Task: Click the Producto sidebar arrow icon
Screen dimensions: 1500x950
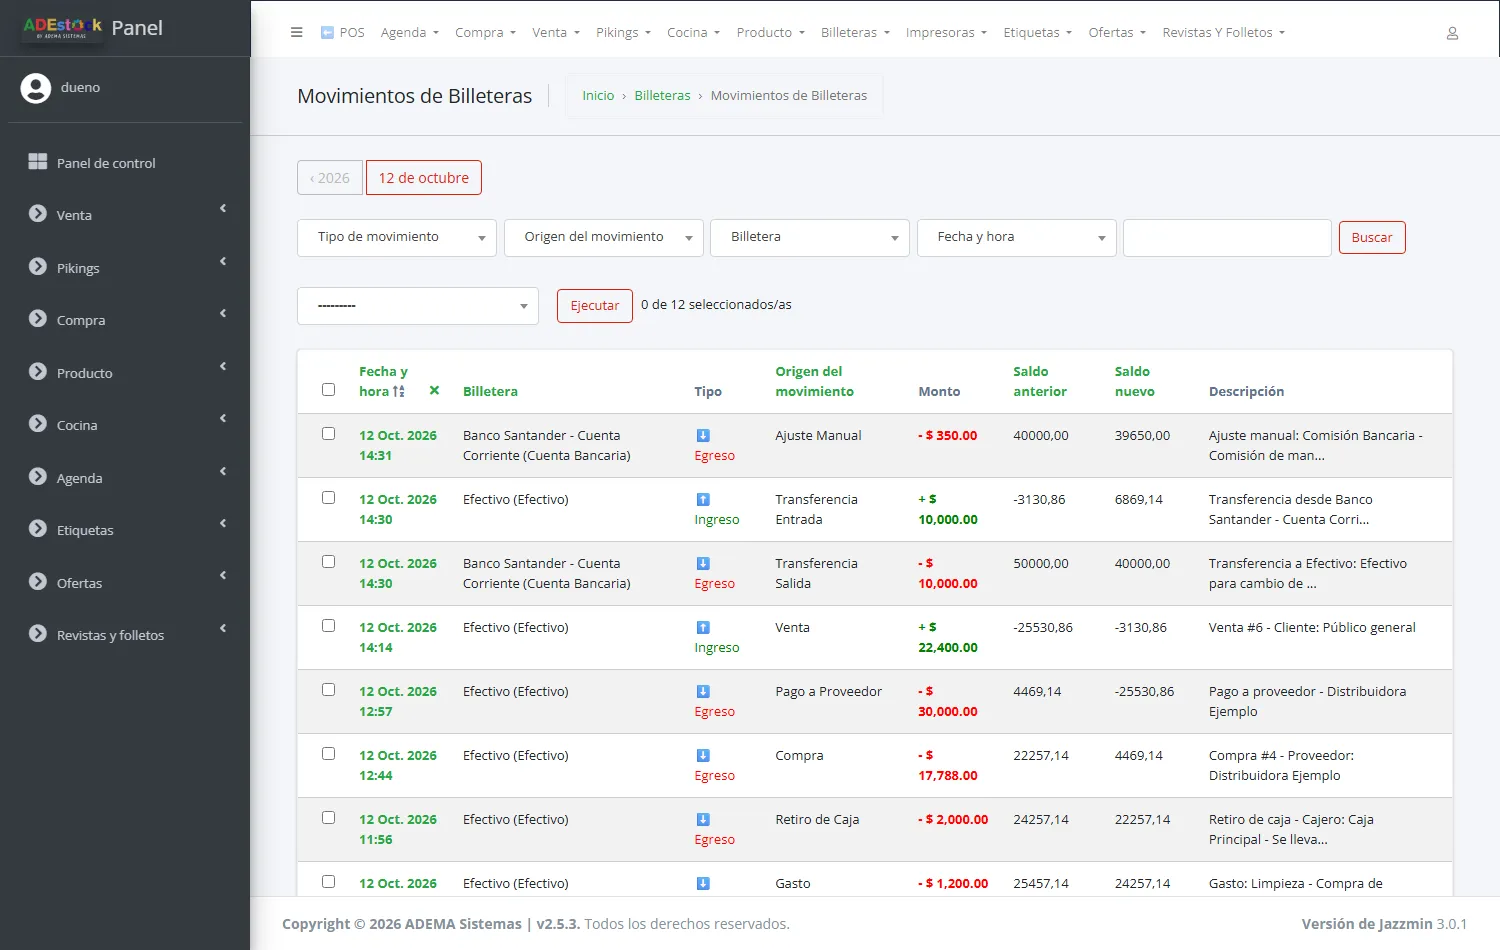Action: coord(38,372)
